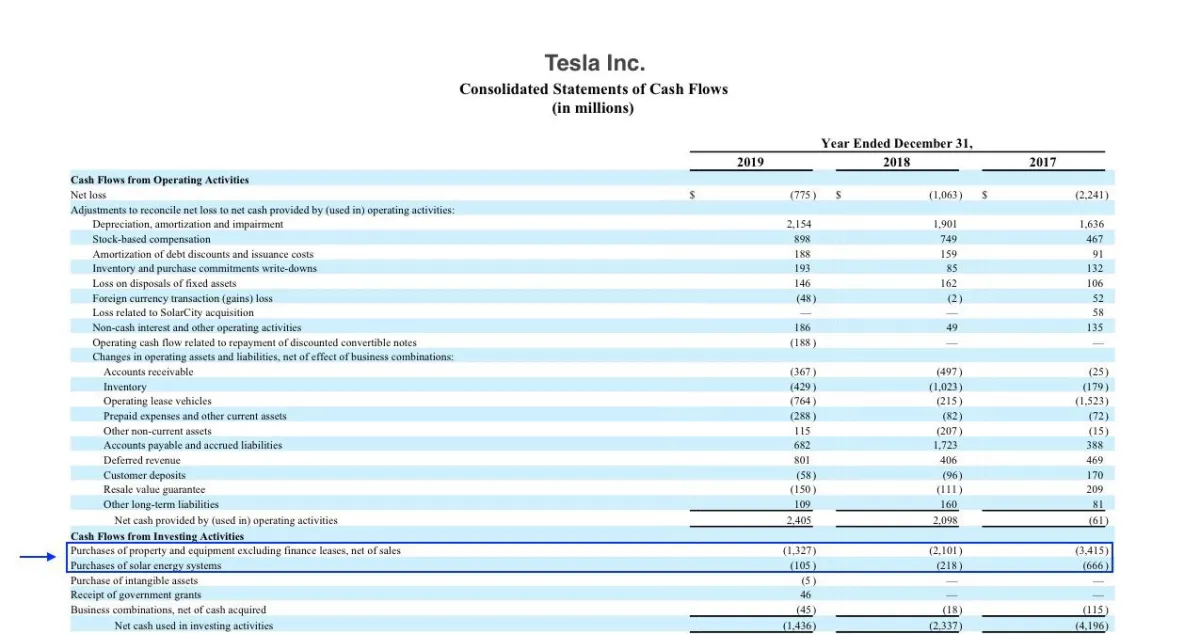Click the 'Customer deposits' row label
The width and height of the screenshot is (1200, 634).
point(144,475)
